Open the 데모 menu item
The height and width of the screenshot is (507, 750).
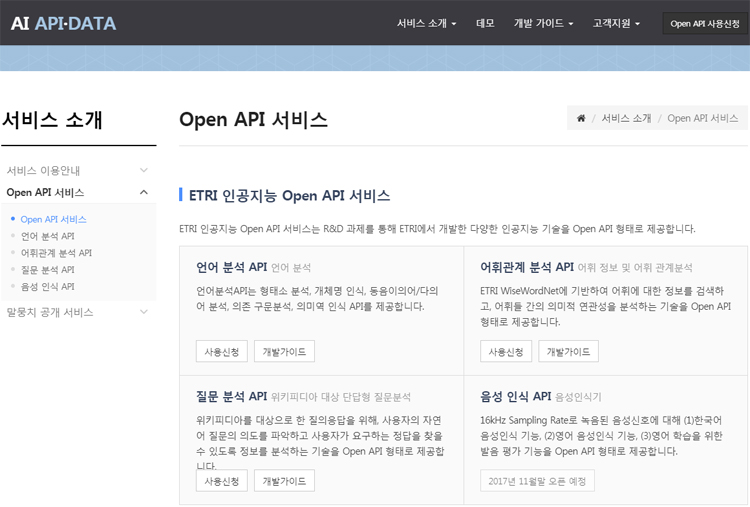[x=485, y=23]
